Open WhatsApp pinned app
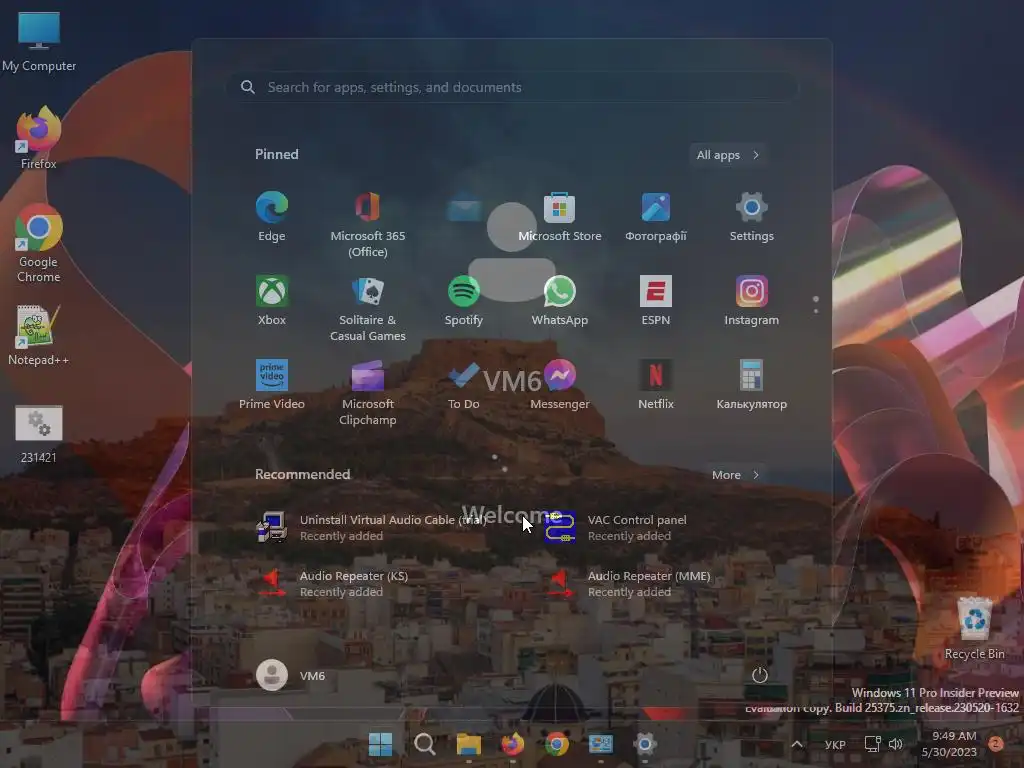 coord(560,301)
